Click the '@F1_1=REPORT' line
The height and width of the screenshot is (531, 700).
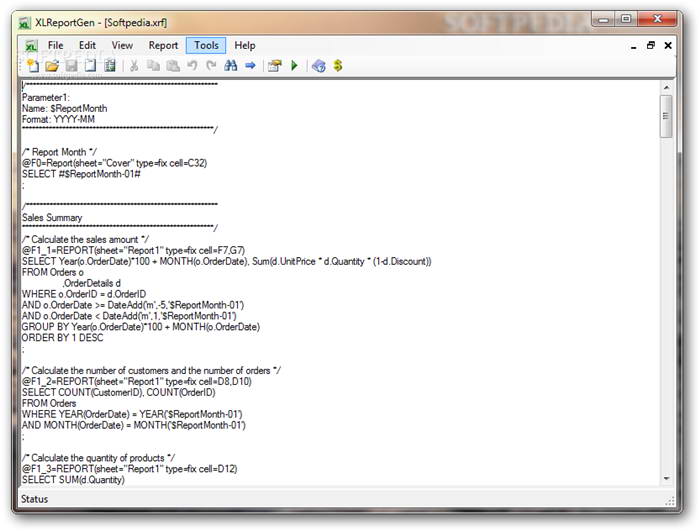(x=133, y=250)
